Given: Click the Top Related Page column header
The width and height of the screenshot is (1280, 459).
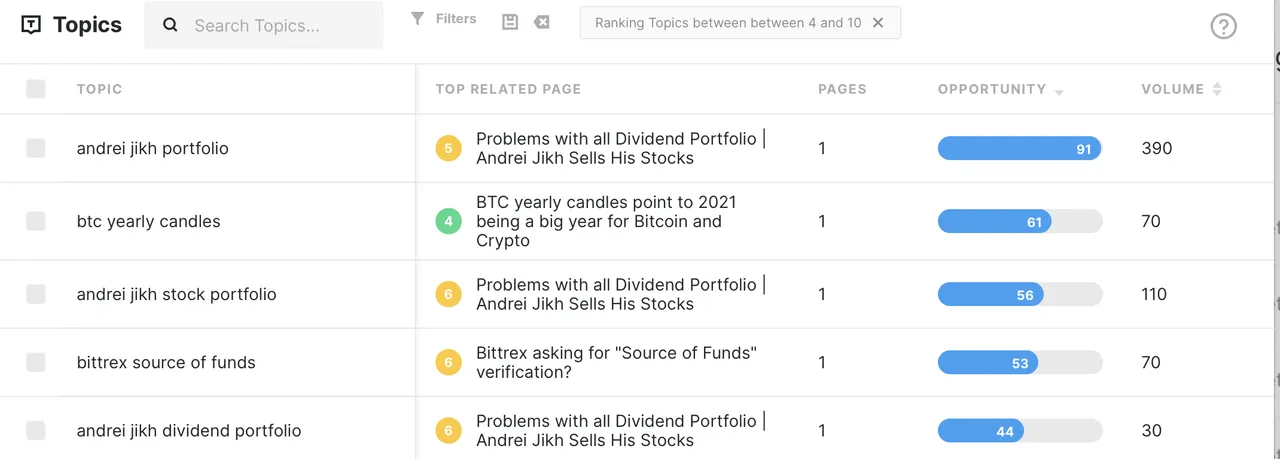Looking at the screenshot, I should 508,89.
